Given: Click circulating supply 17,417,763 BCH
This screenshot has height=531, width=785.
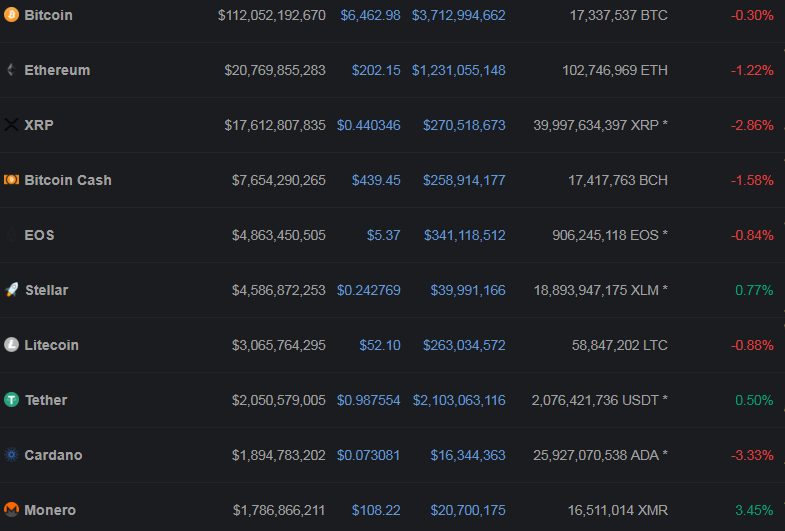Looking at the screenshot, I should pos(618,181).
